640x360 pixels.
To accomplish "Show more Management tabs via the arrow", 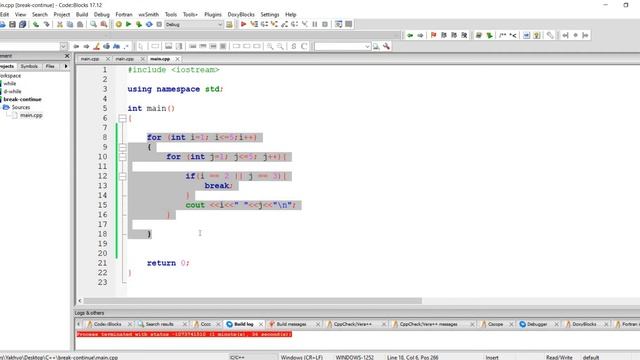I will pos(66,66).
